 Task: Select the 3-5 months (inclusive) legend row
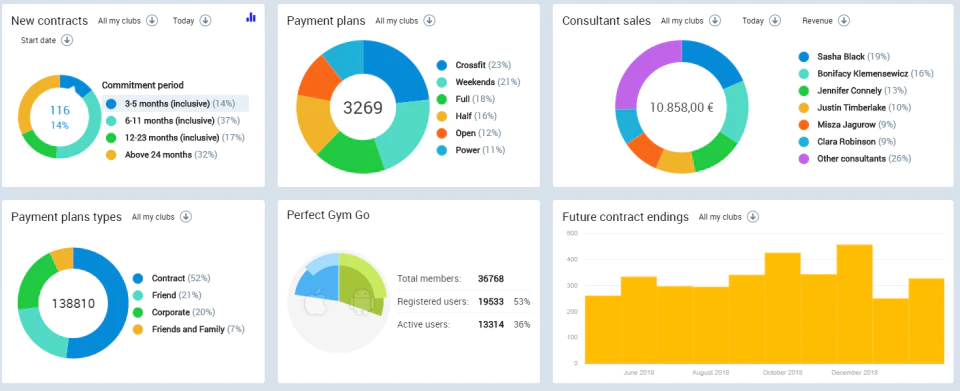point(175,103)
